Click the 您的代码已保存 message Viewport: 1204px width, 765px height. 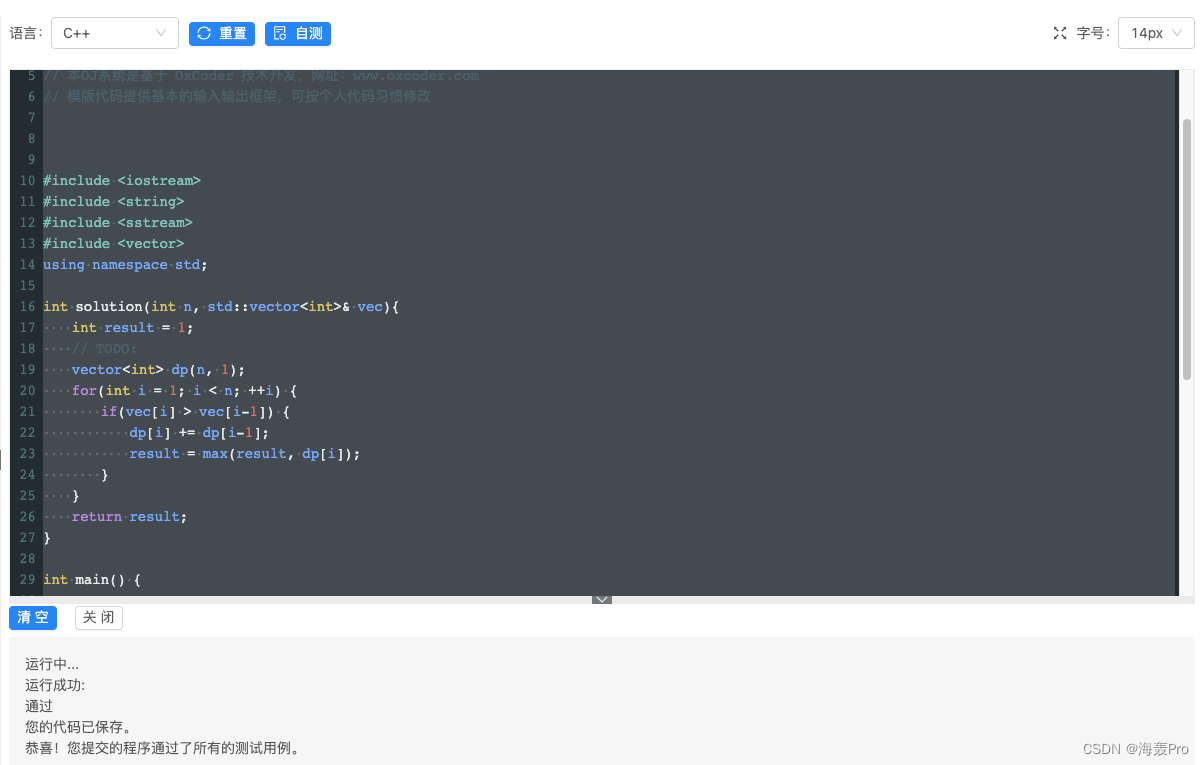78,727
